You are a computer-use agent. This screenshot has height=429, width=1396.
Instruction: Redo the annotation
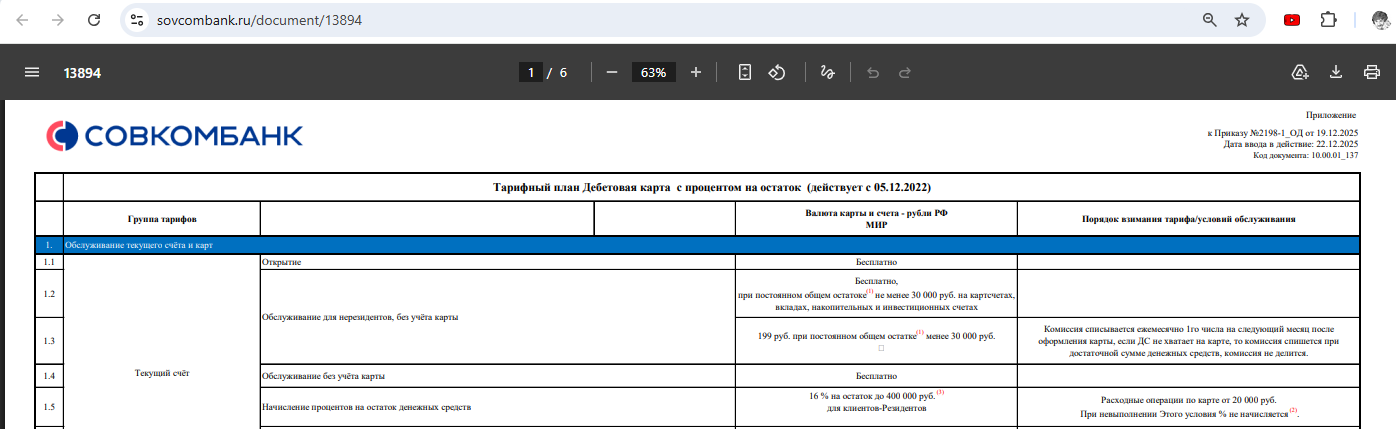click(x=905, y=73)
